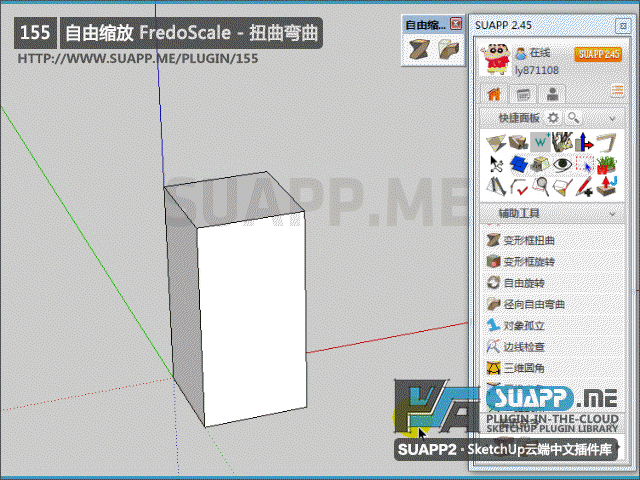Click the blue overlapping squares icon
The image size is (640, 480).
518,164
